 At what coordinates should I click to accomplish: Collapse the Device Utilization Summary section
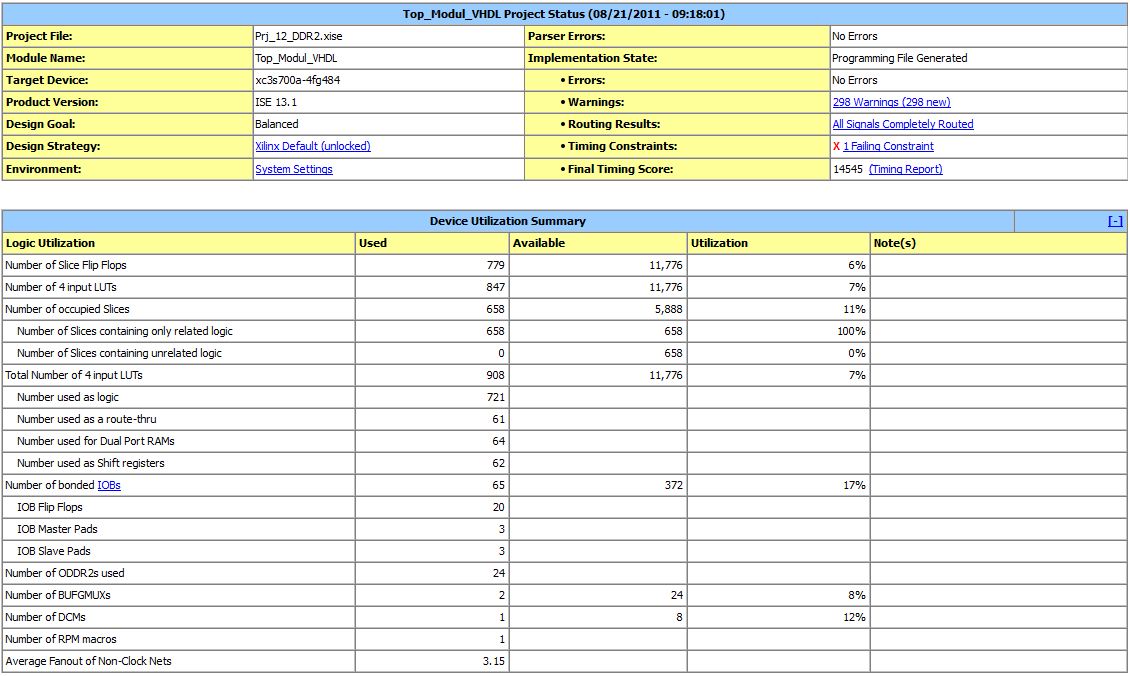[x=1115, y=221]
